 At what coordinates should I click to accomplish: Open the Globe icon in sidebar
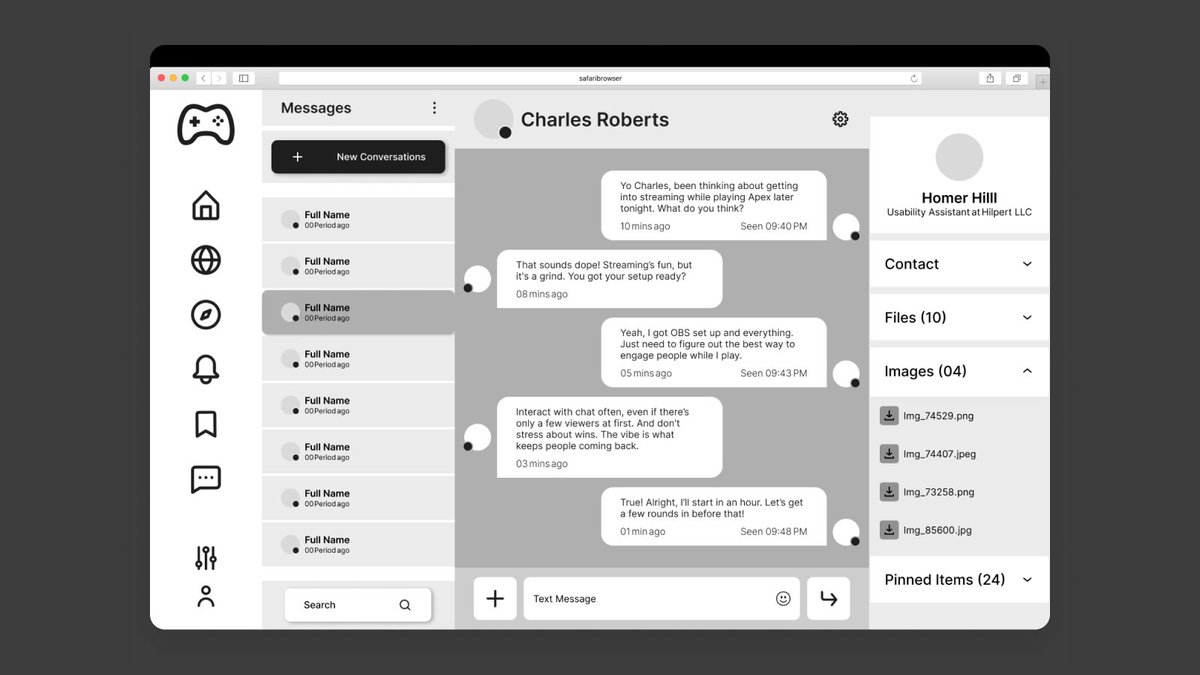coord(205,260)
